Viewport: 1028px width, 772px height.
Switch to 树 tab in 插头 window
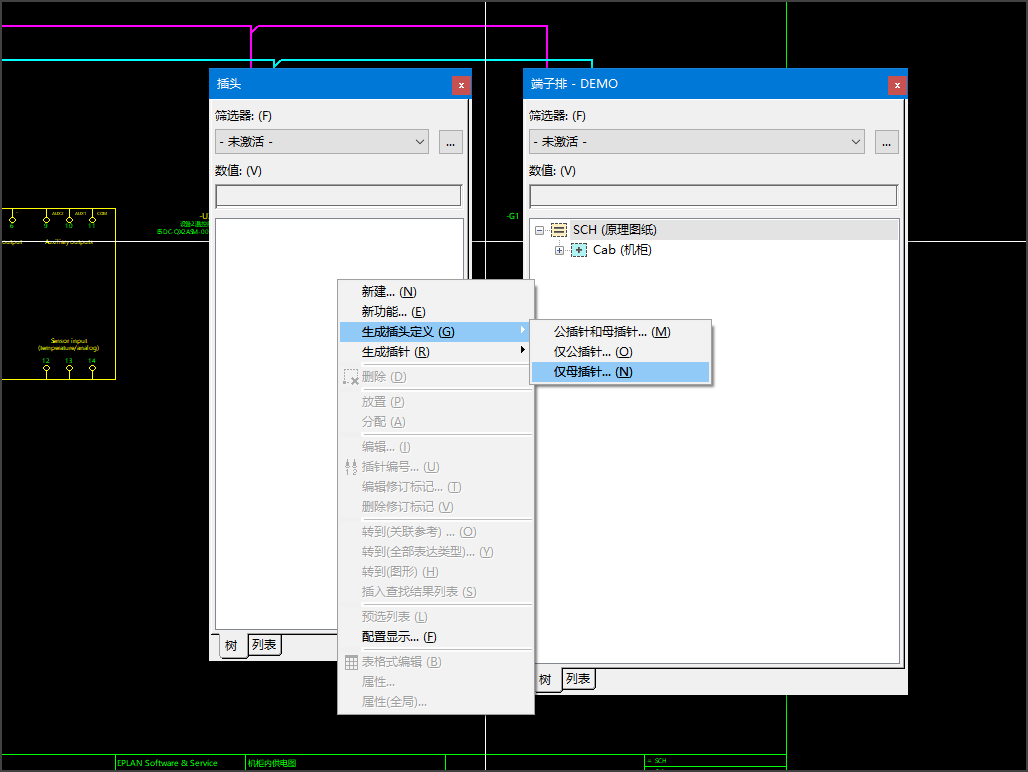coord(231,646)
